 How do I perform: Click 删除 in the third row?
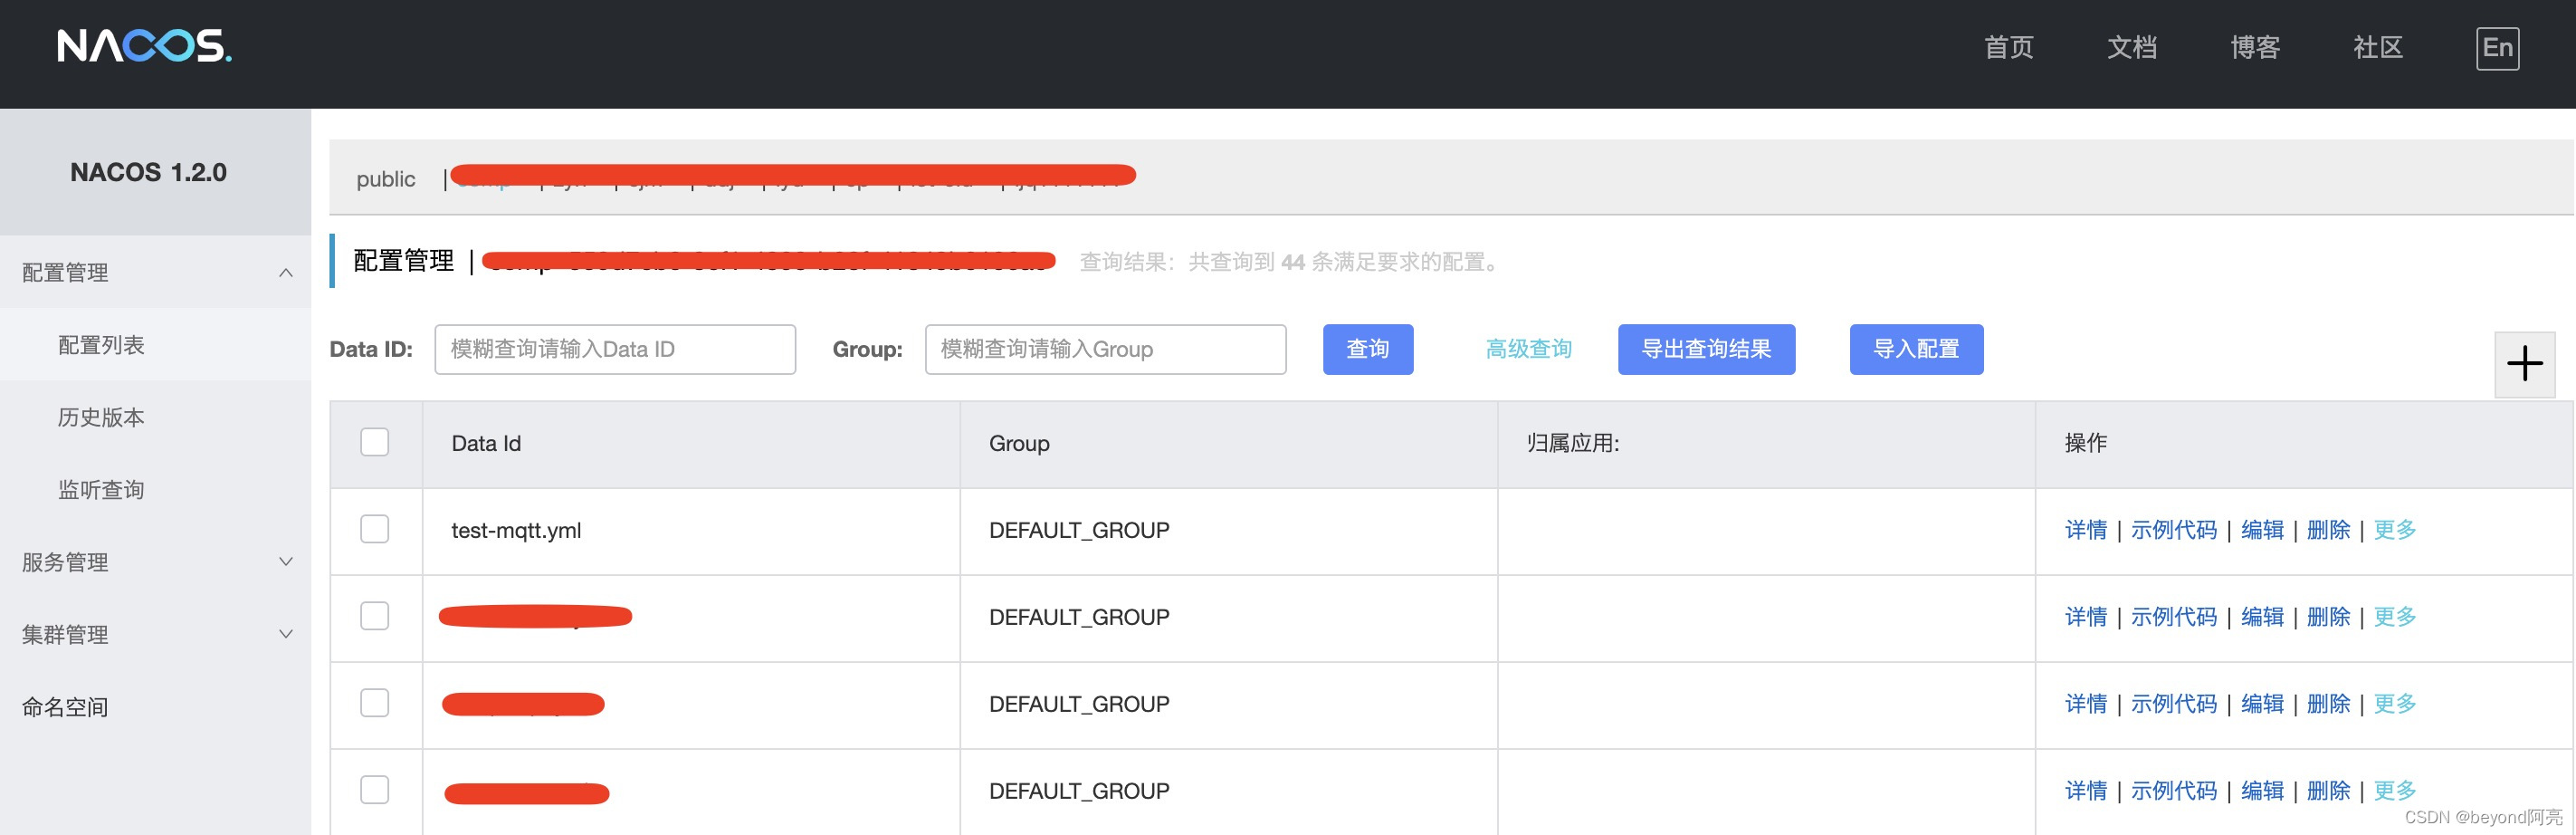pyautogui.click(x=2328, y=704)
